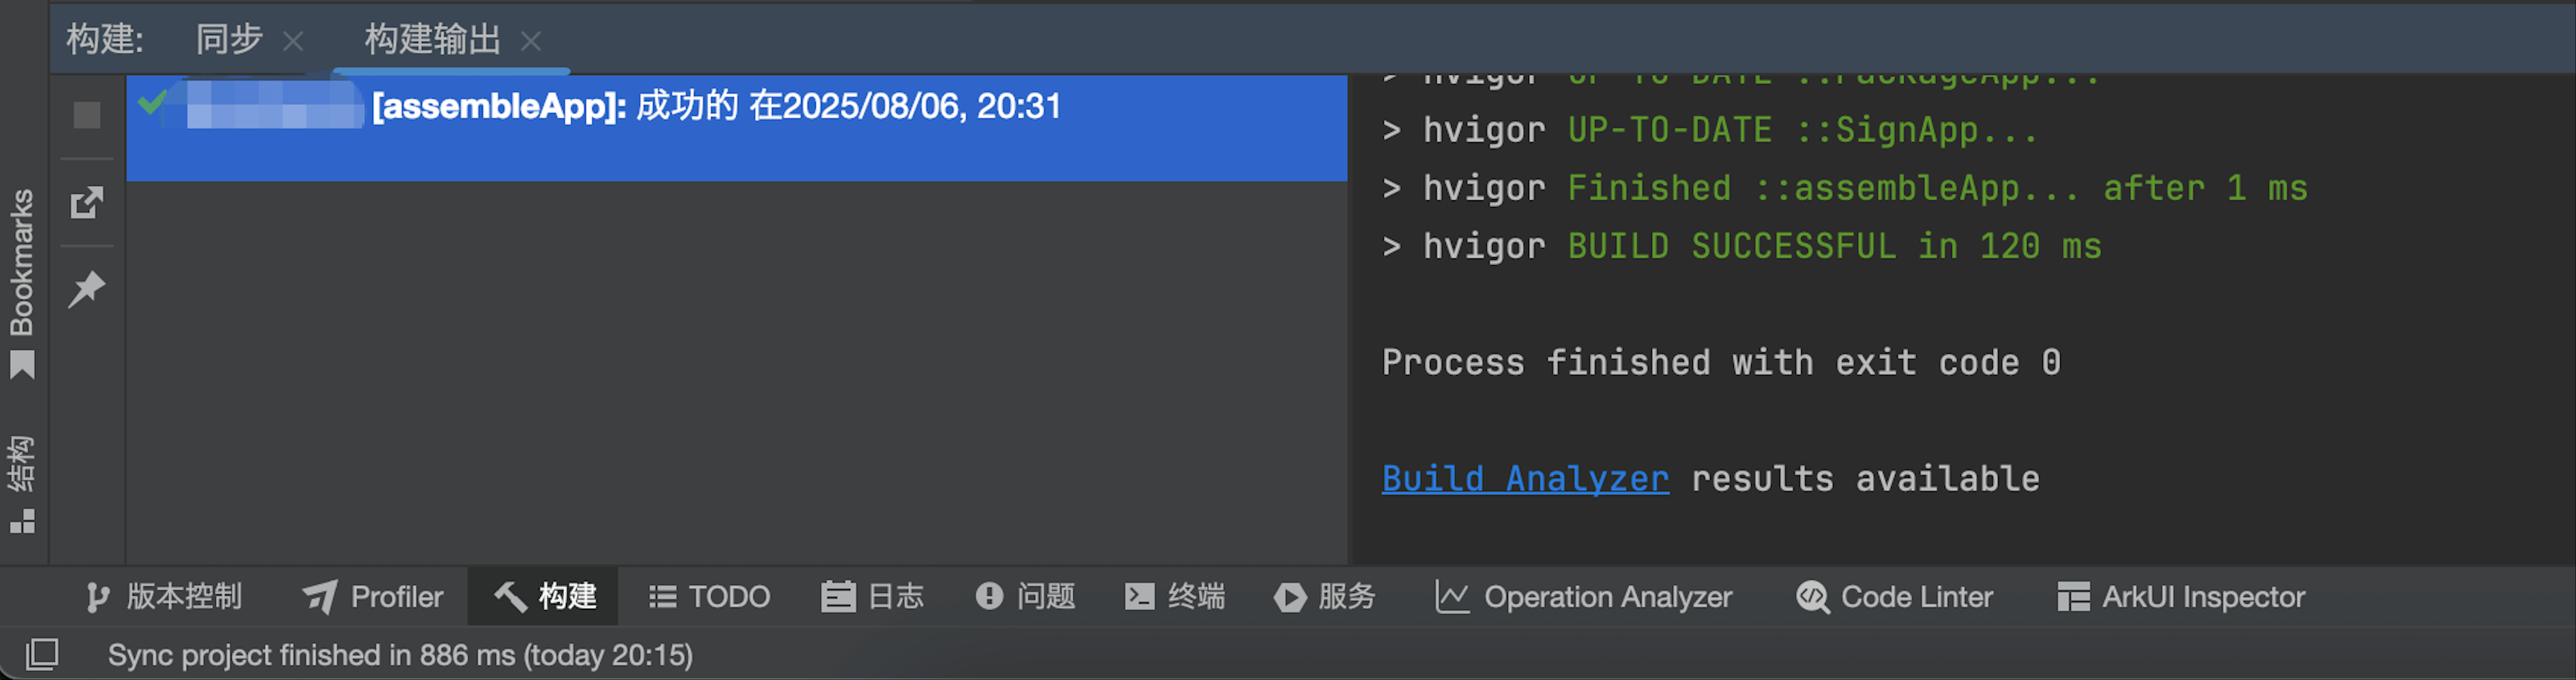Open the Build Analyzer link
Viewport: 2576px width, 680px height.
(1525, 479)
